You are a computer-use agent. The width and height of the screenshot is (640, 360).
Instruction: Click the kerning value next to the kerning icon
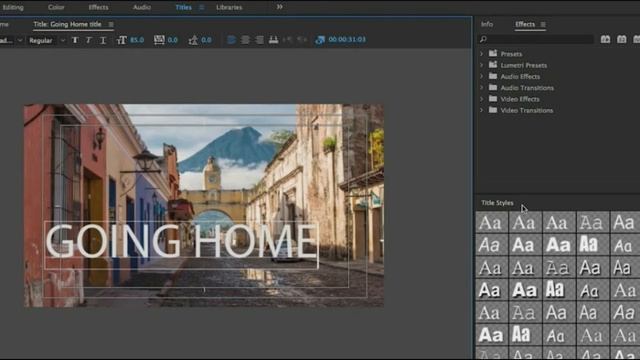[x=173, y=40]
